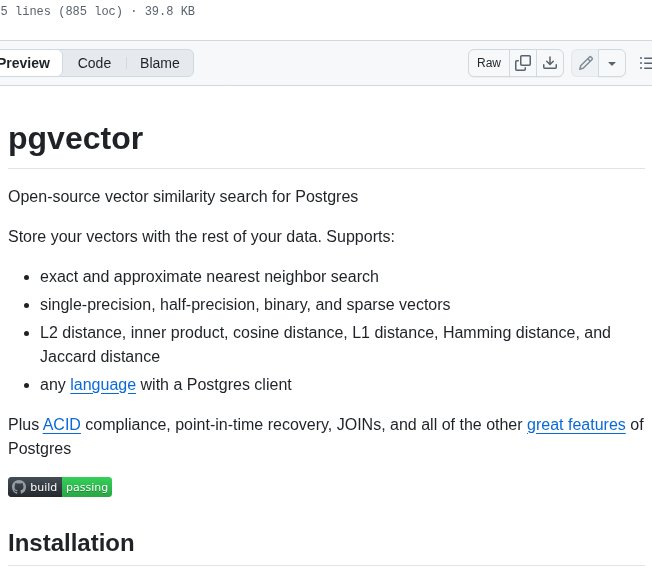652x568 pixels.
Task: Download raw file icon
Action: pos(550,63)
